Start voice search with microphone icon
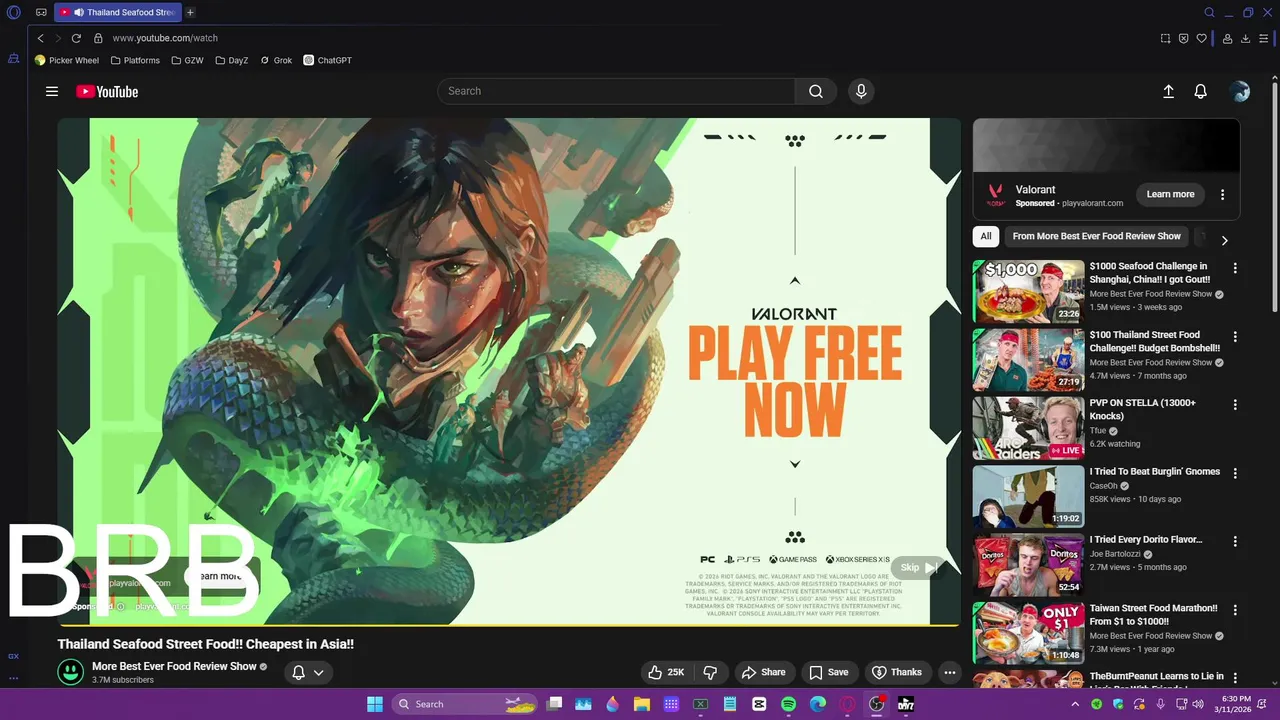 tap(861, 91)
